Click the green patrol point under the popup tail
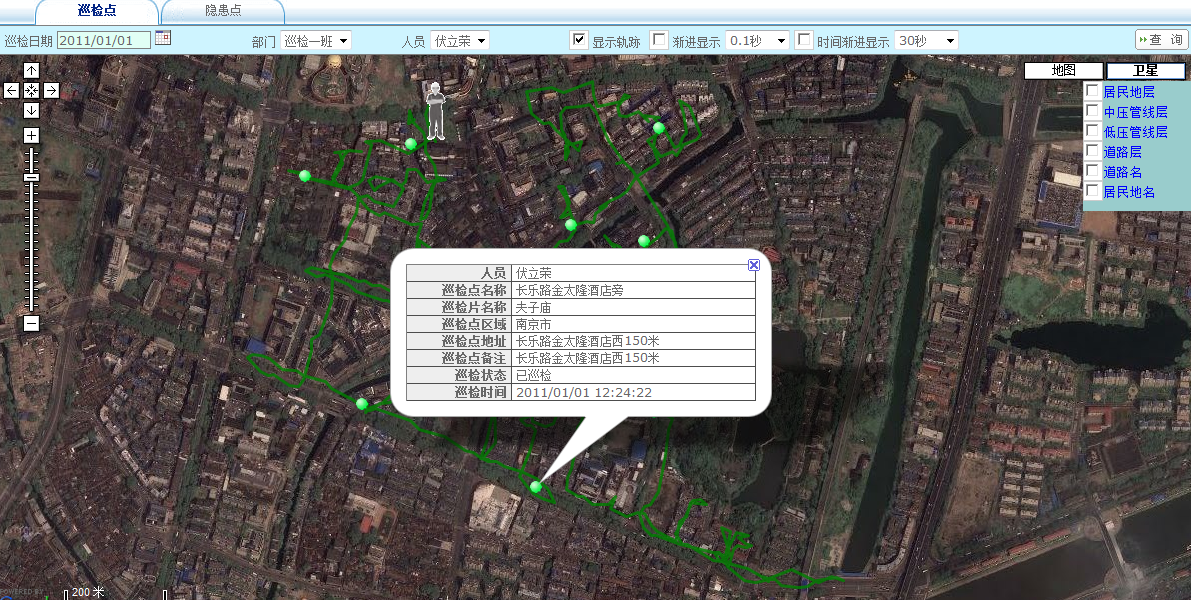This screenshot has height=600, width=1191. coord(536,486)
